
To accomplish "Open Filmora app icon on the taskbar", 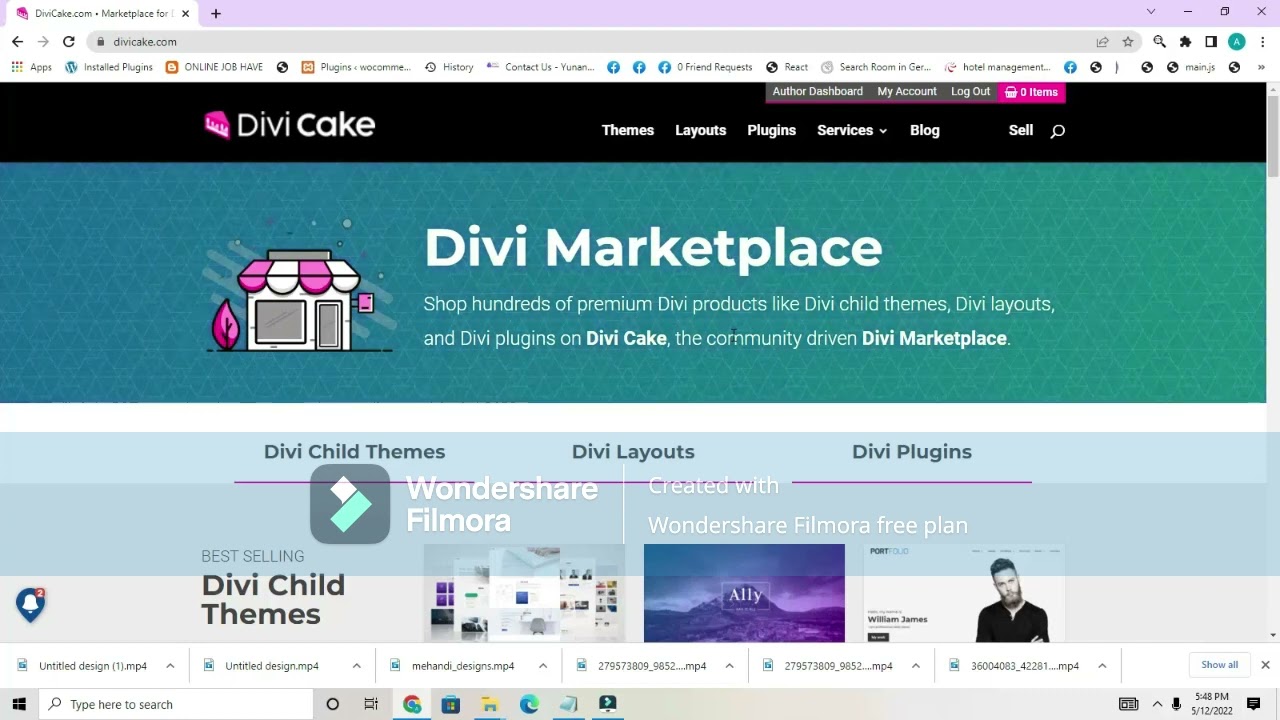I will [x=607, y=704].
